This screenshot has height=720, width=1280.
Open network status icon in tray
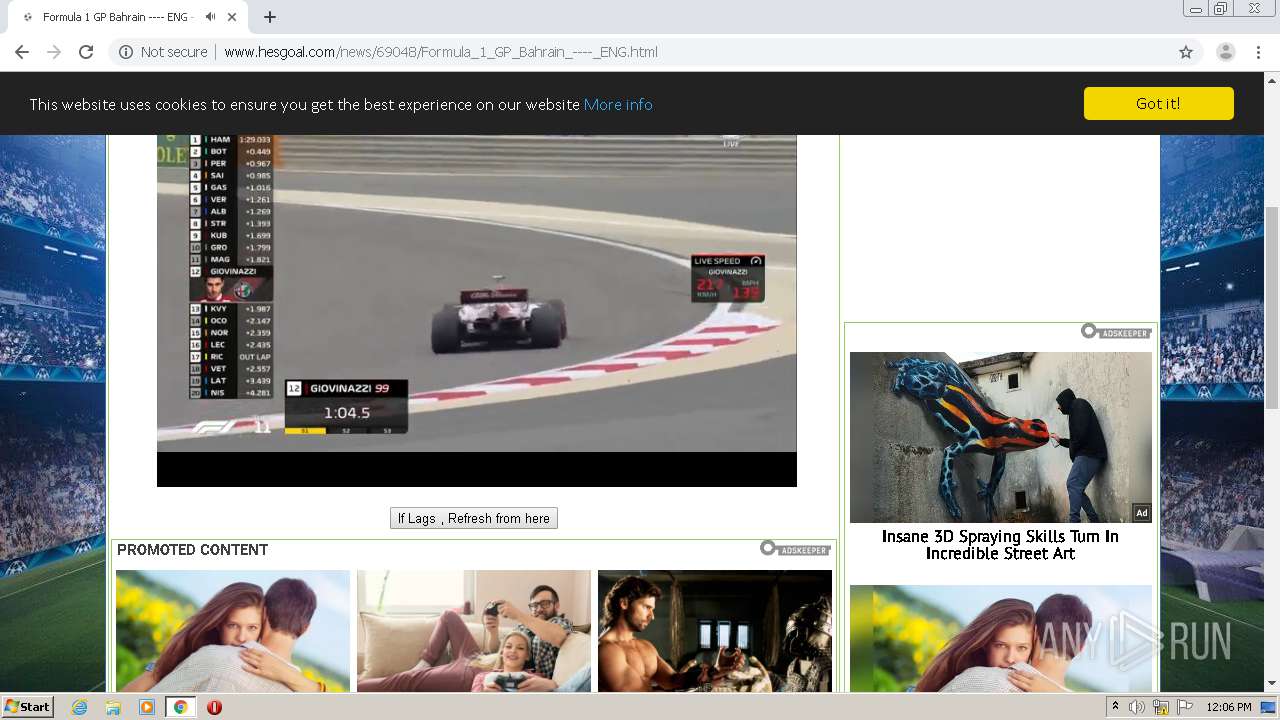coord(1161,707)
